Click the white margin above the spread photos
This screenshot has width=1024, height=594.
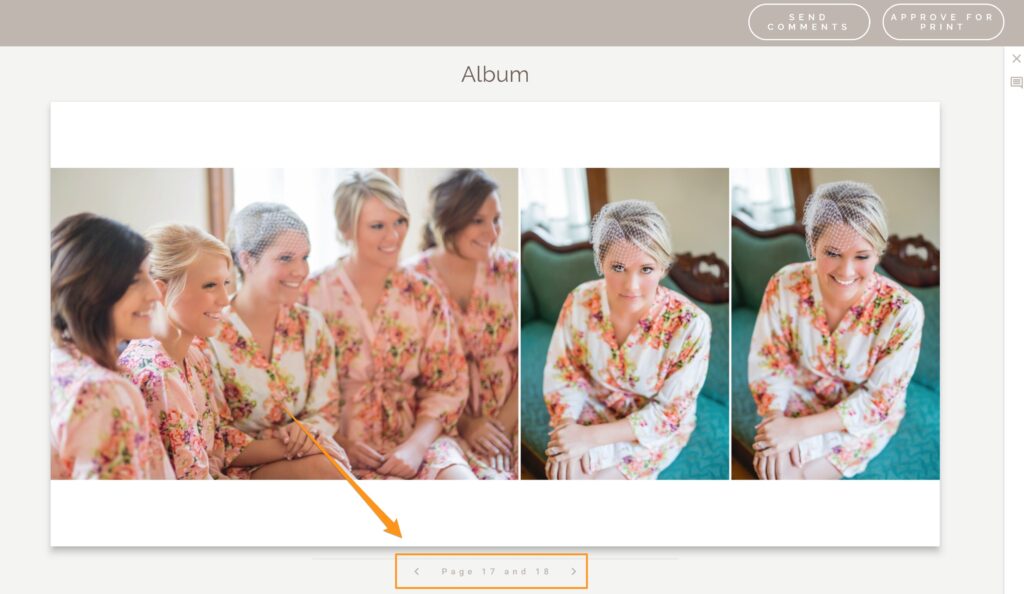click(495, 135)
